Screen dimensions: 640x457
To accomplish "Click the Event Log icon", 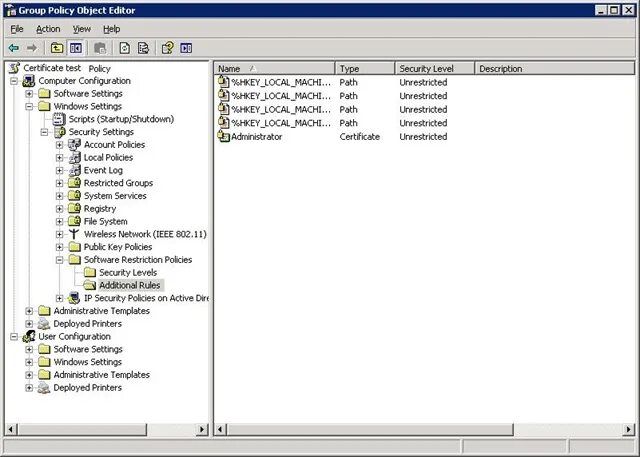I will (x=74, y=170).
